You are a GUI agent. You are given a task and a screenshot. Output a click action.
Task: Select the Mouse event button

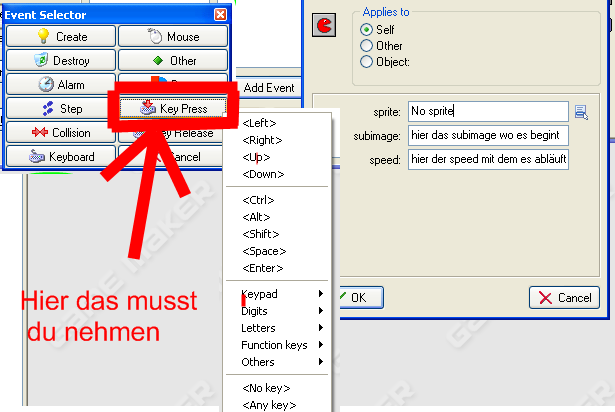pos(171,37)
